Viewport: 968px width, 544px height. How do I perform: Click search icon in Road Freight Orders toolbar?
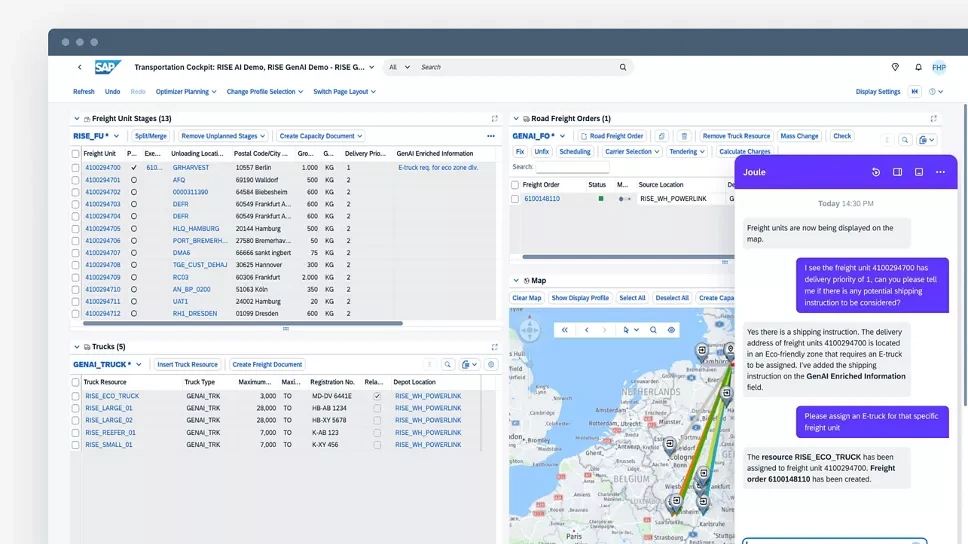(x=905, y=140)
